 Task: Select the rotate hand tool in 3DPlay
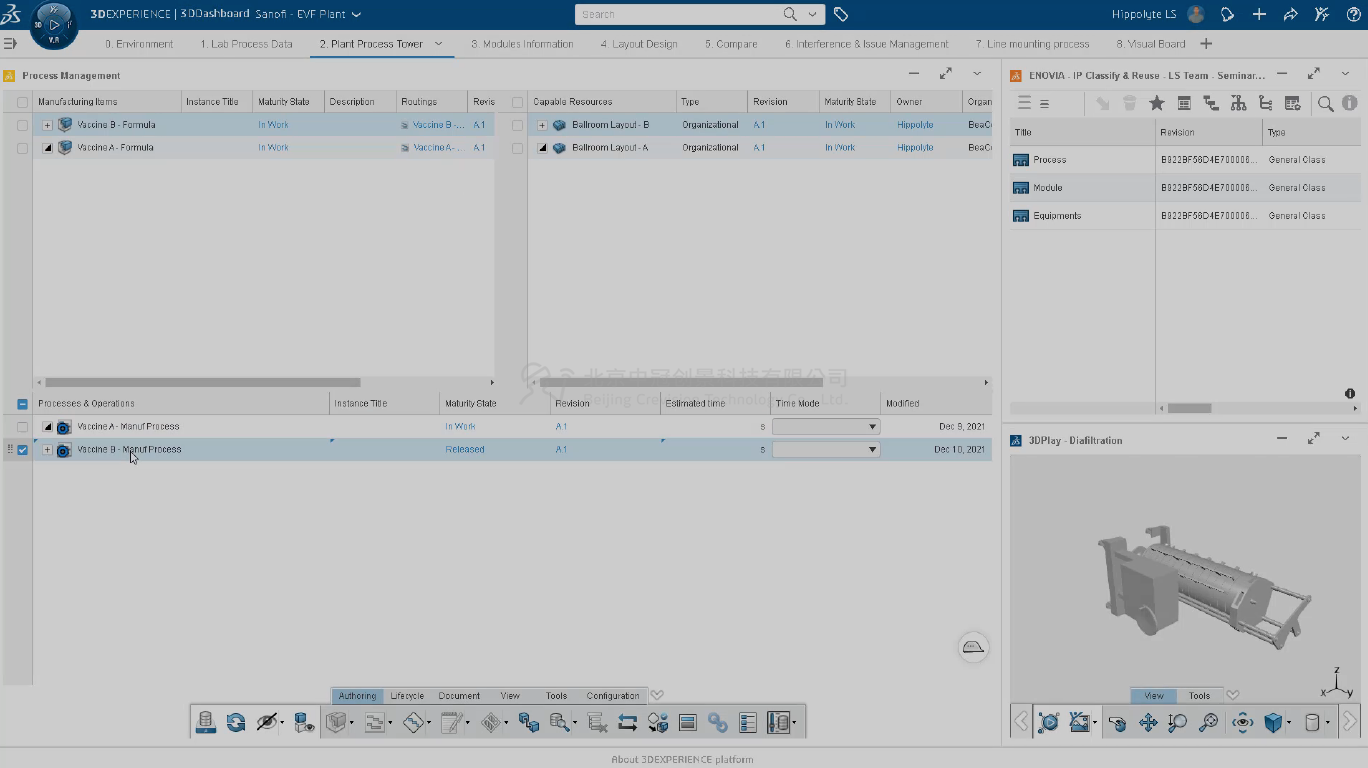(x=1118, y=722)
